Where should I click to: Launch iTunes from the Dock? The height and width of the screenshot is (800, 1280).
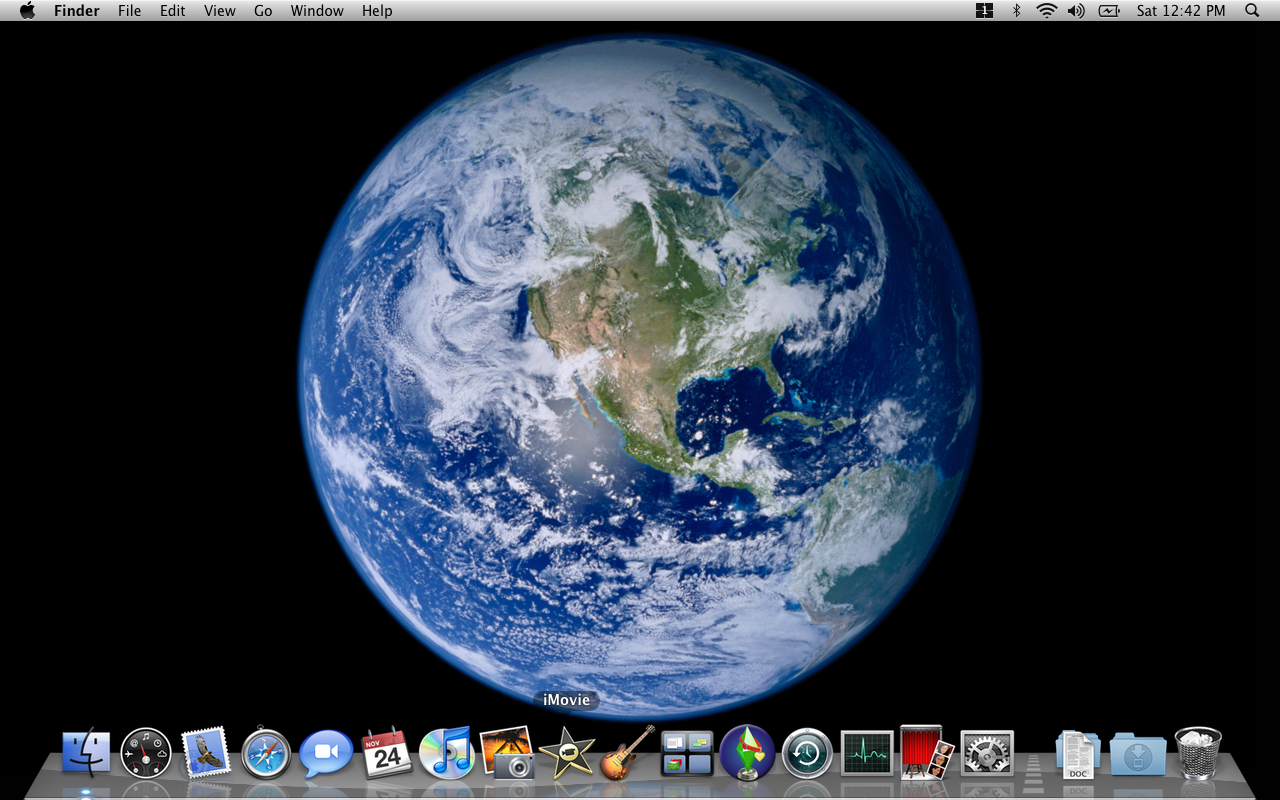(x=446, y=753)
